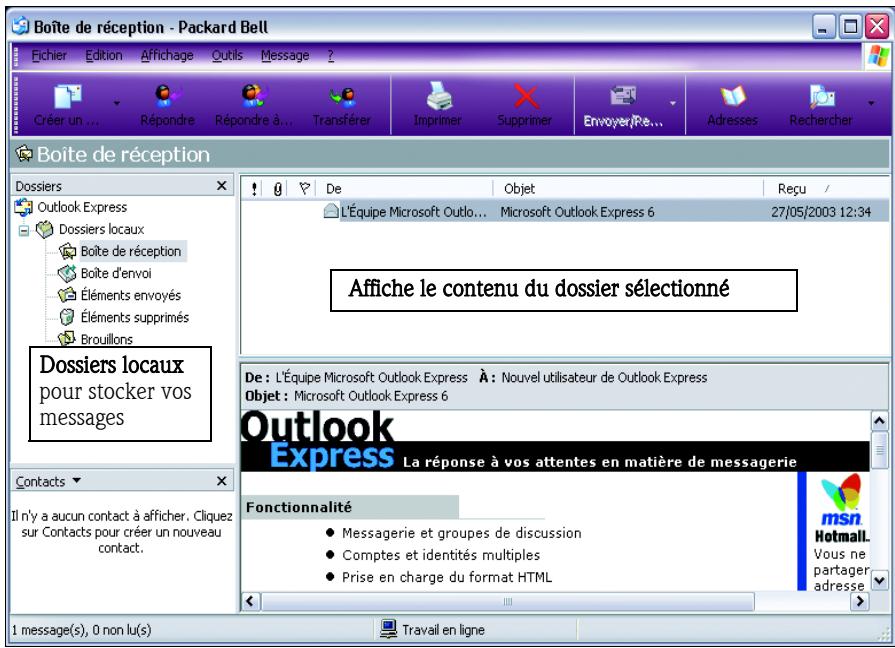Open the Contacts dropdown arrow
895x648 pixels.
76,481
